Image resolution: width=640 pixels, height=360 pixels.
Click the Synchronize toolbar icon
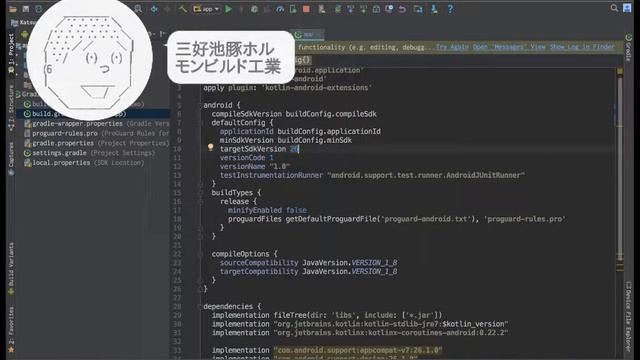(38, 9)
